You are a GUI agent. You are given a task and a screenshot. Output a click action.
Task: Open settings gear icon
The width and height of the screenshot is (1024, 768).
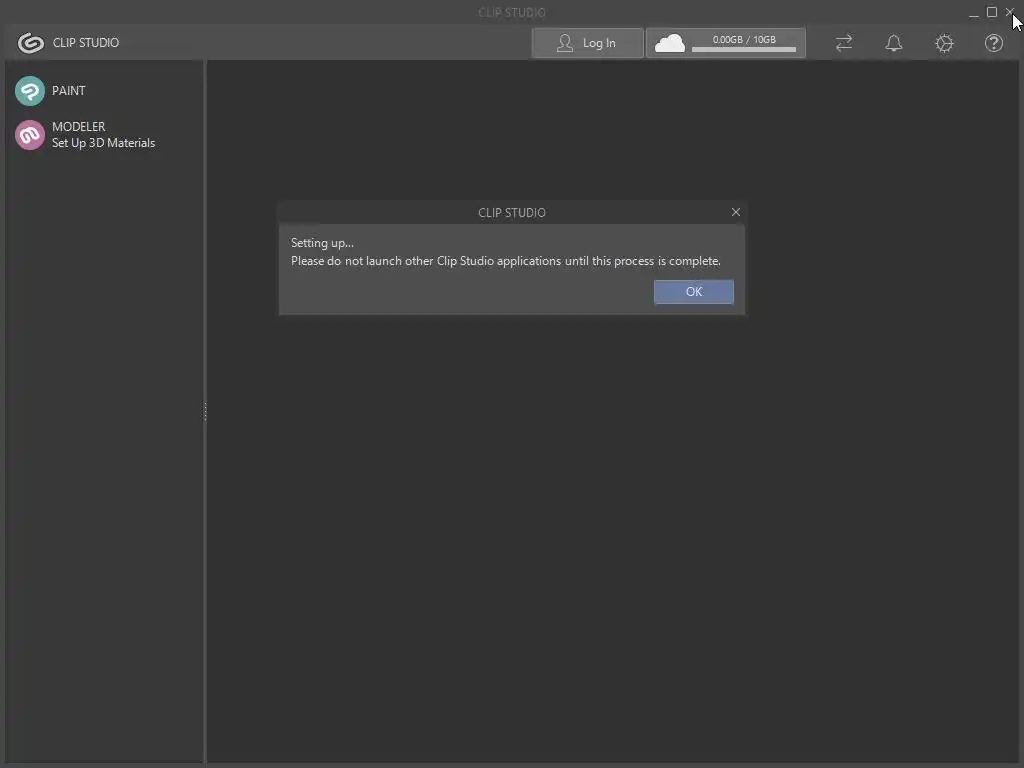click(944, 43)
